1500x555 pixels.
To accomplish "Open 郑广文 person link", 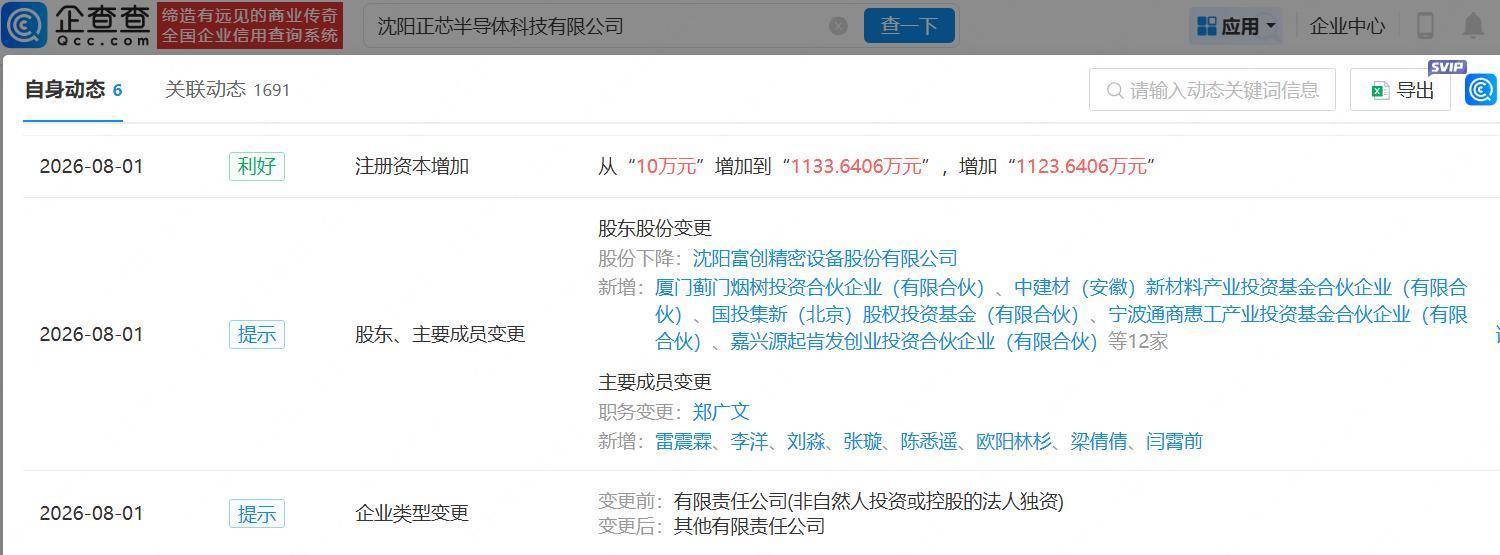I will click(720, 412).
